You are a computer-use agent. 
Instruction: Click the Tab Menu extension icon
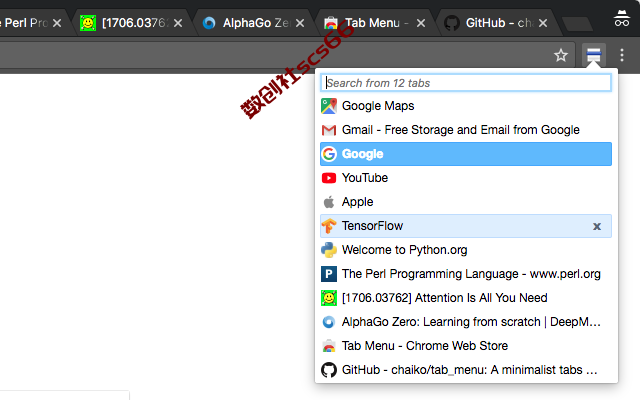pos(593,55)
